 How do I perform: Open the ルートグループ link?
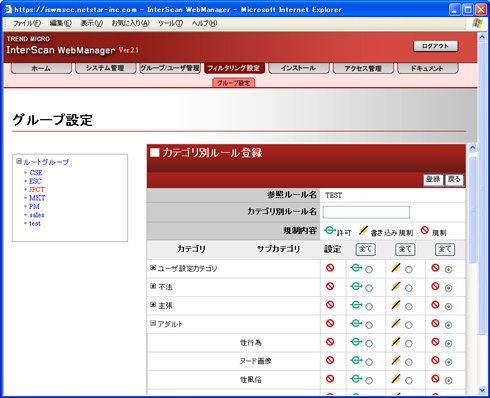point(46,162)
